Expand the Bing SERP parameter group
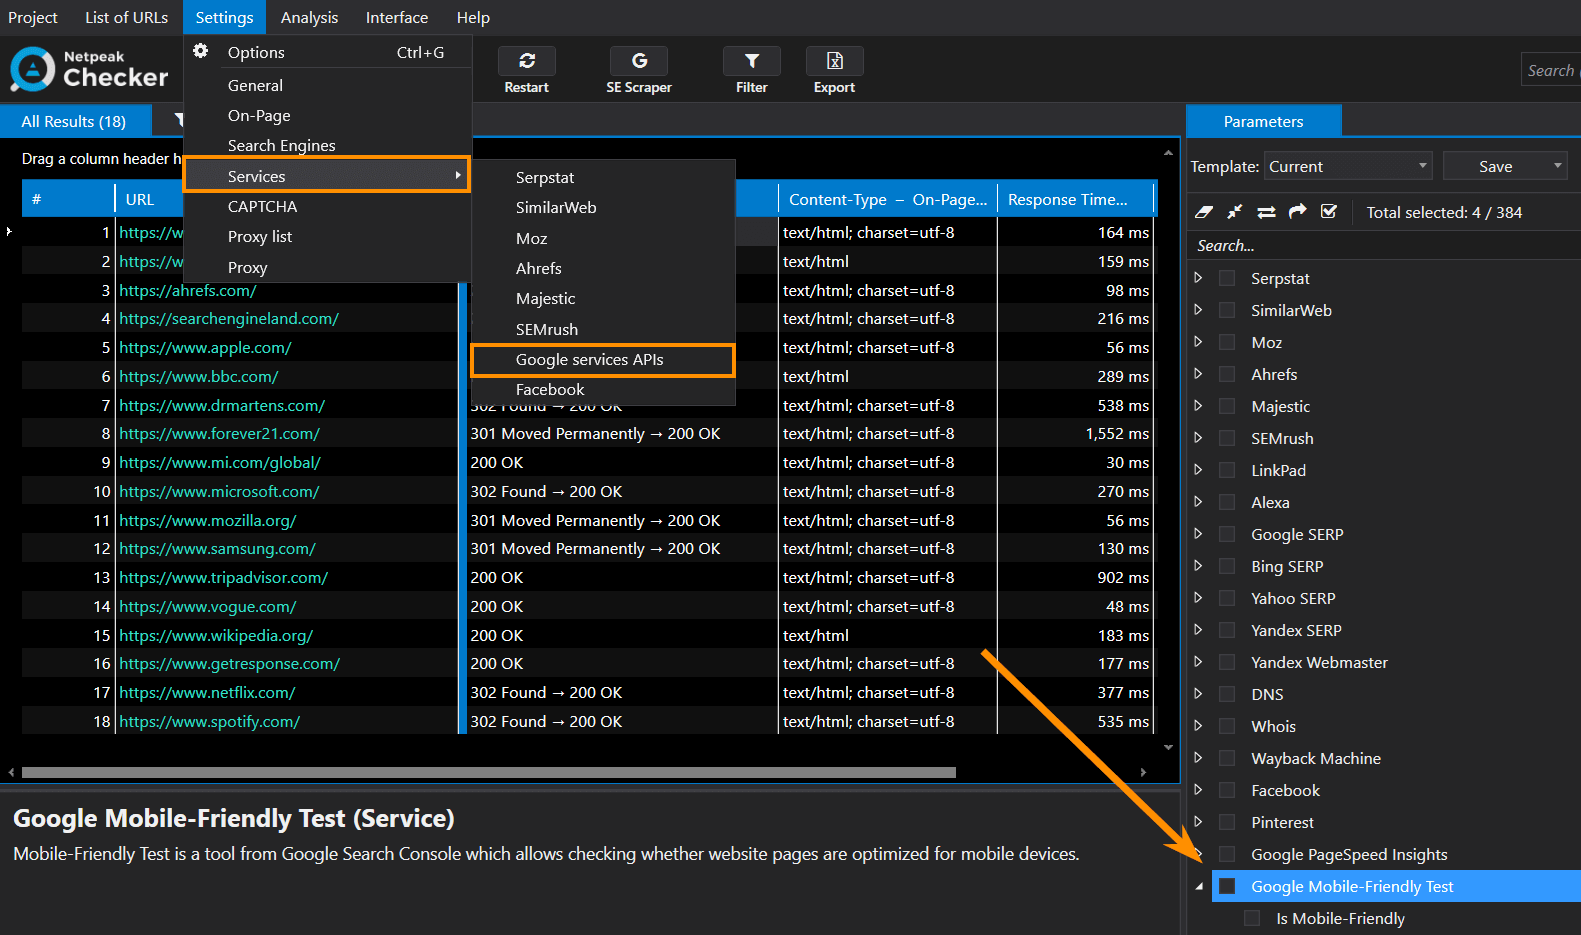 pos(1198,566)
